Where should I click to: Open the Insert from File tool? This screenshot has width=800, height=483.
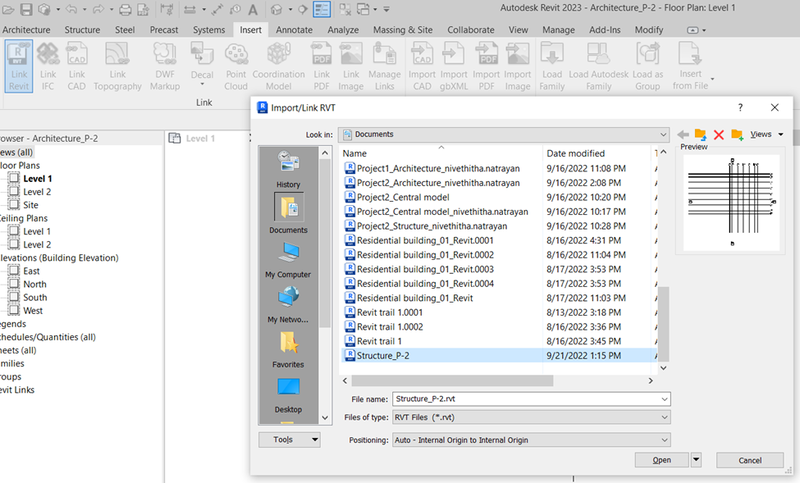pyautogui.click(x=690, y=66)
